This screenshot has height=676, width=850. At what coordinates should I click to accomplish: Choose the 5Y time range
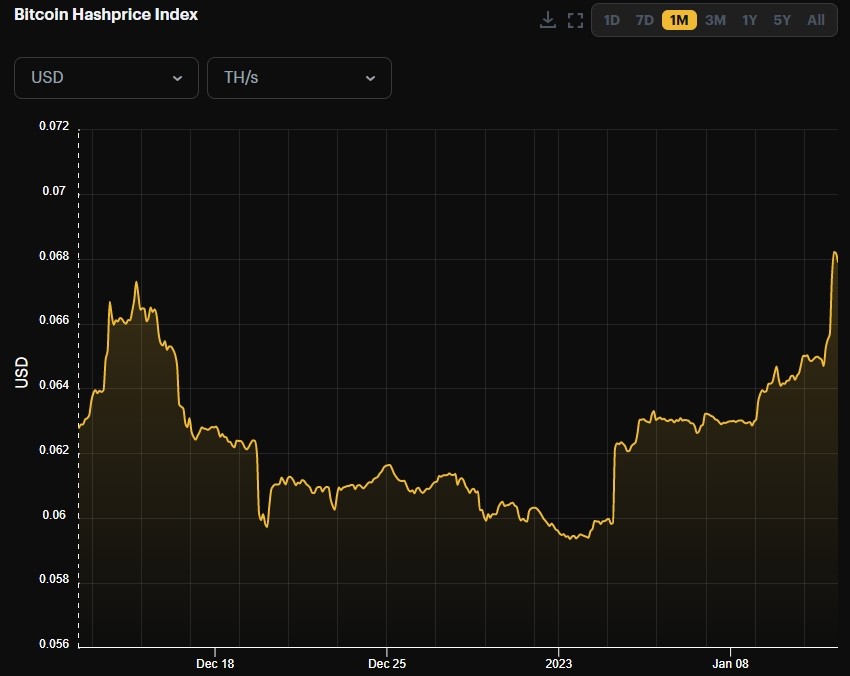pos(782,20)
